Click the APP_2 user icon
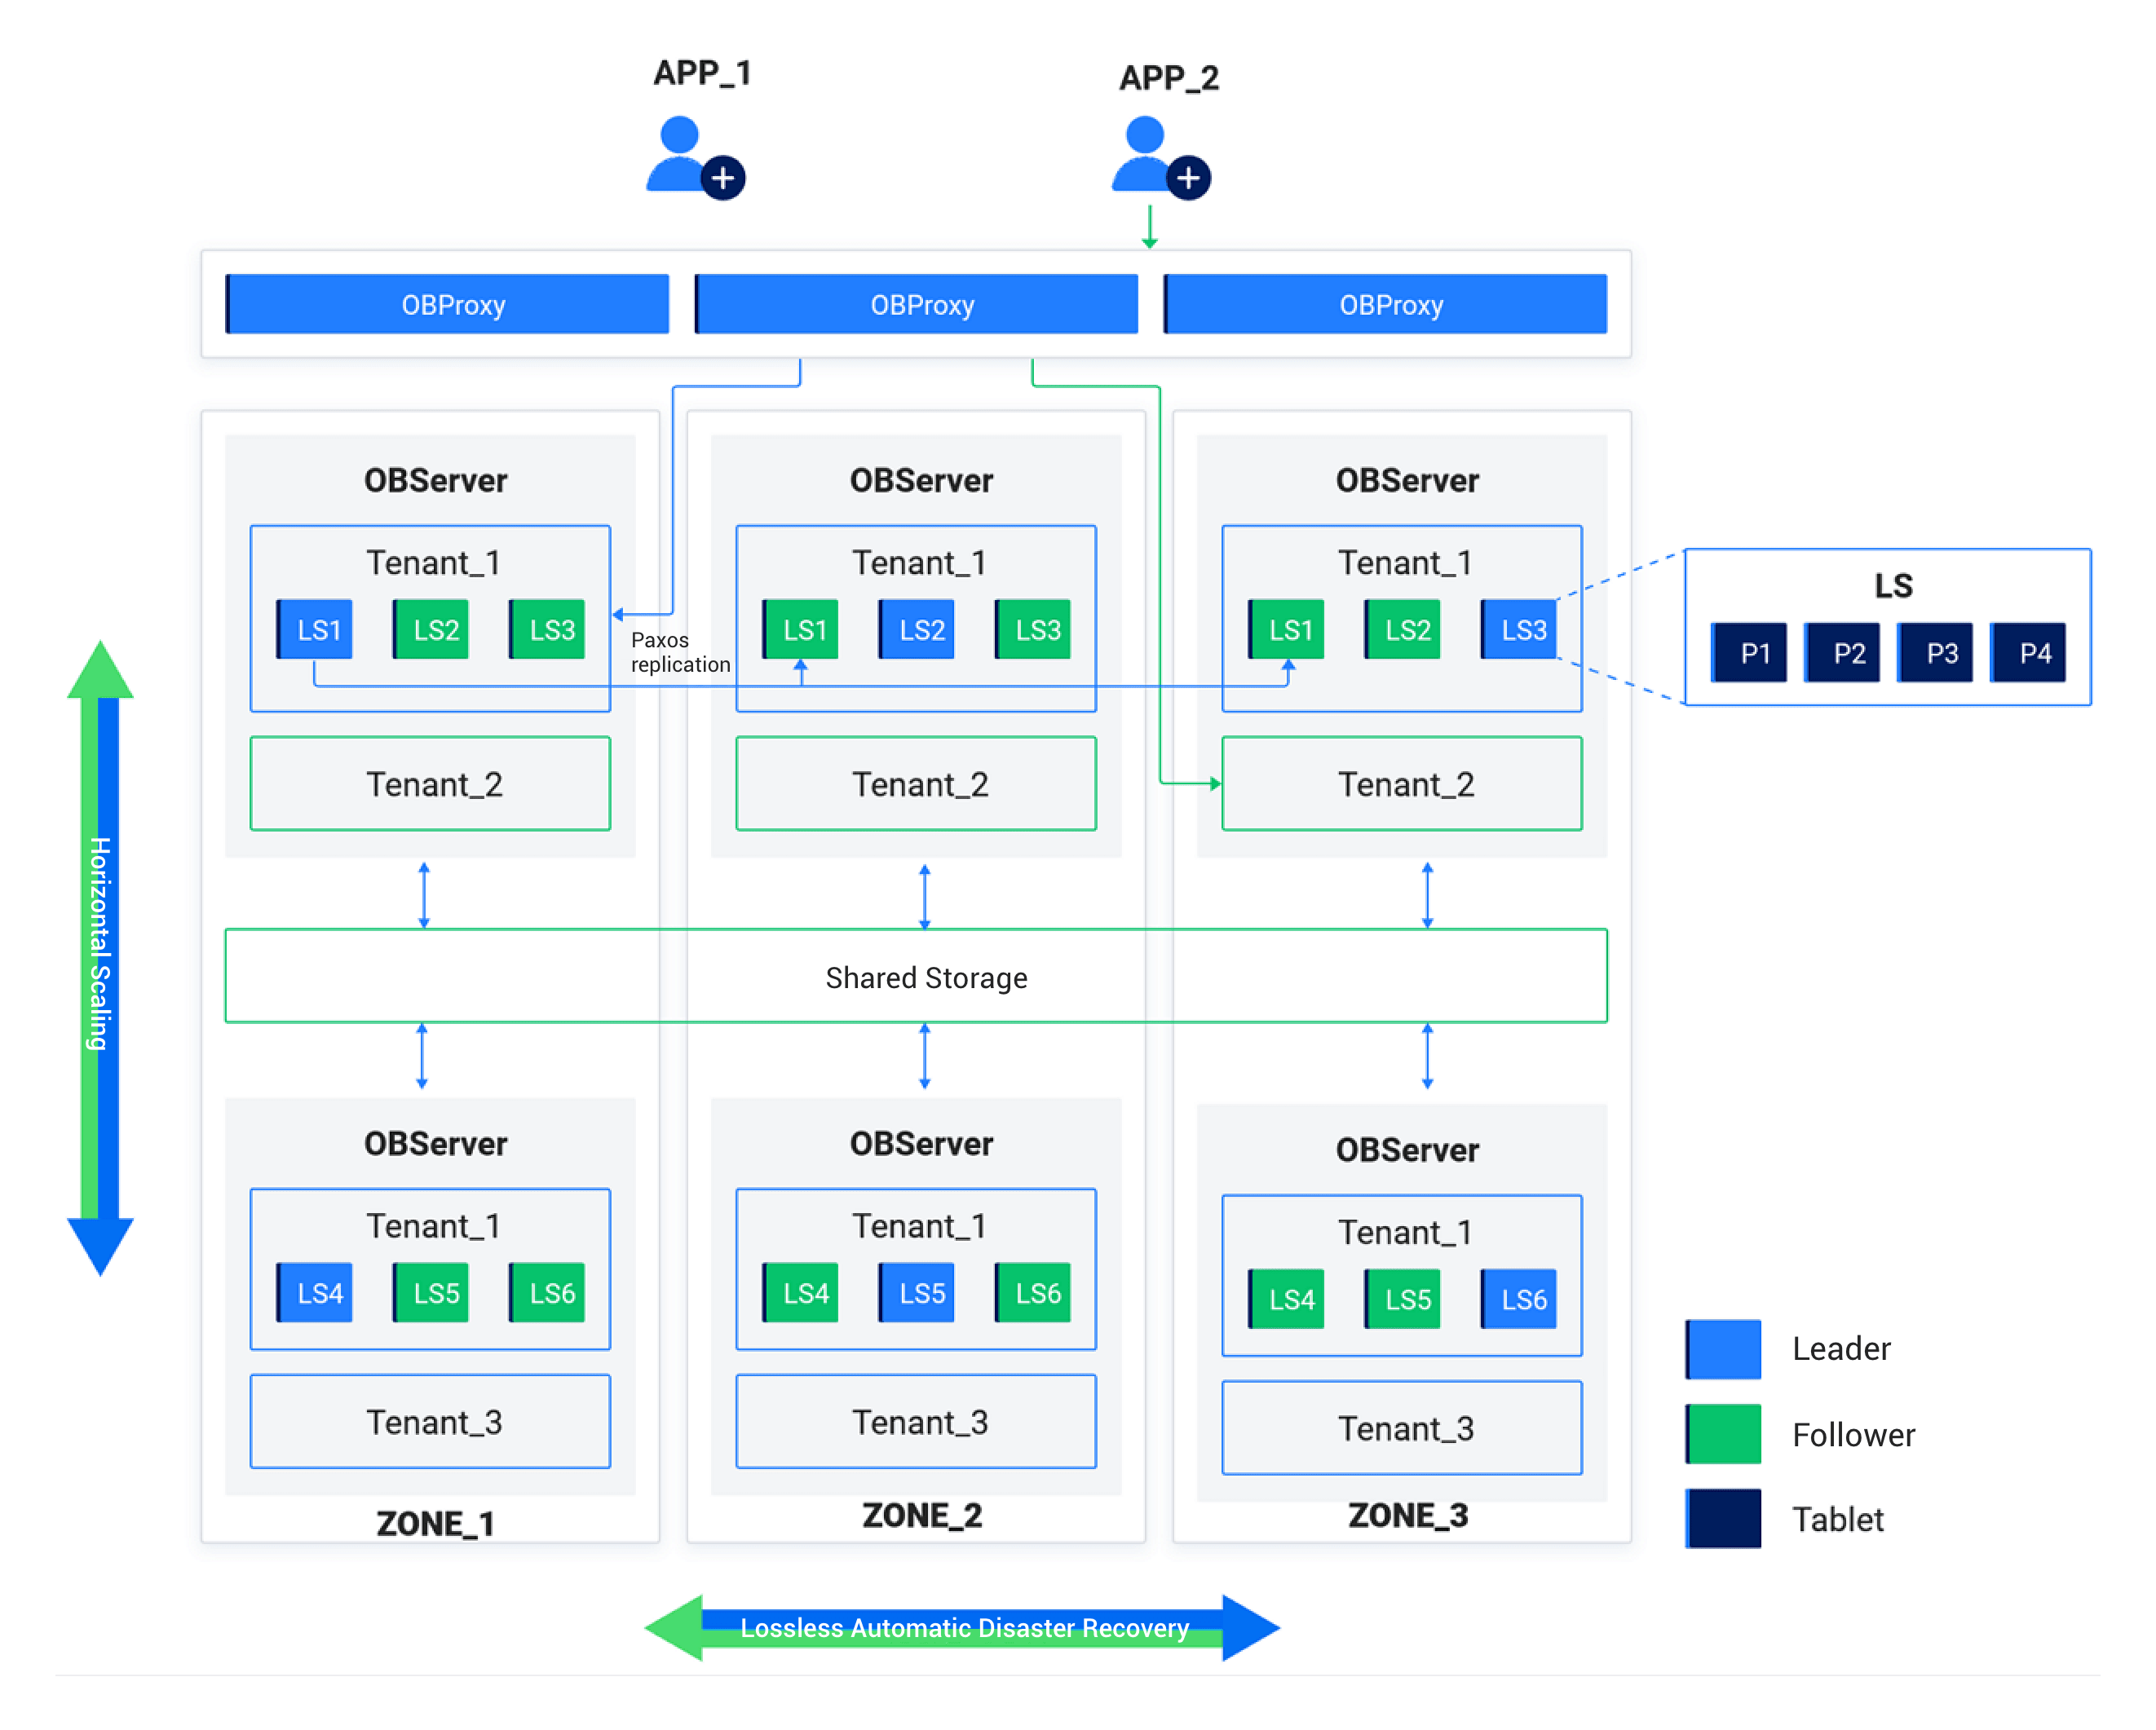The image size is (2156, 1730). point(1160,158)
